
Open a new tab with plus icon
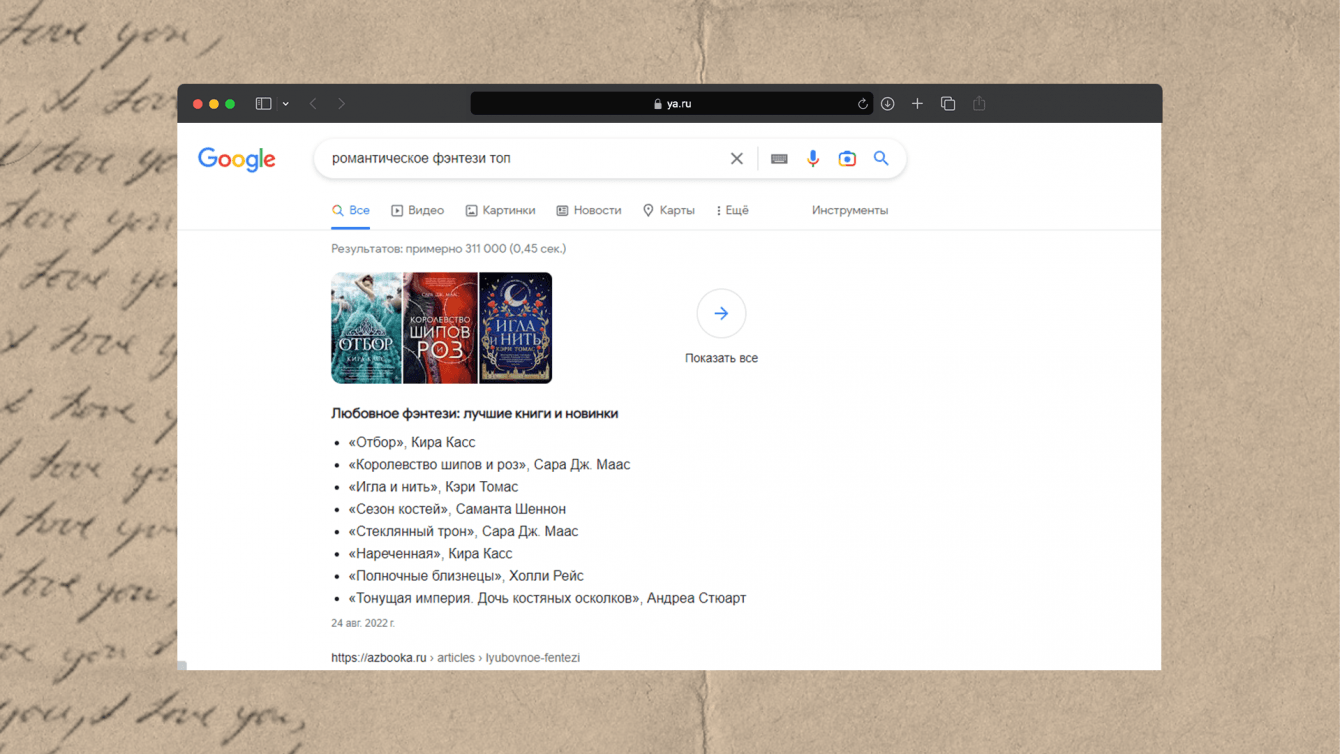point(917,104)
